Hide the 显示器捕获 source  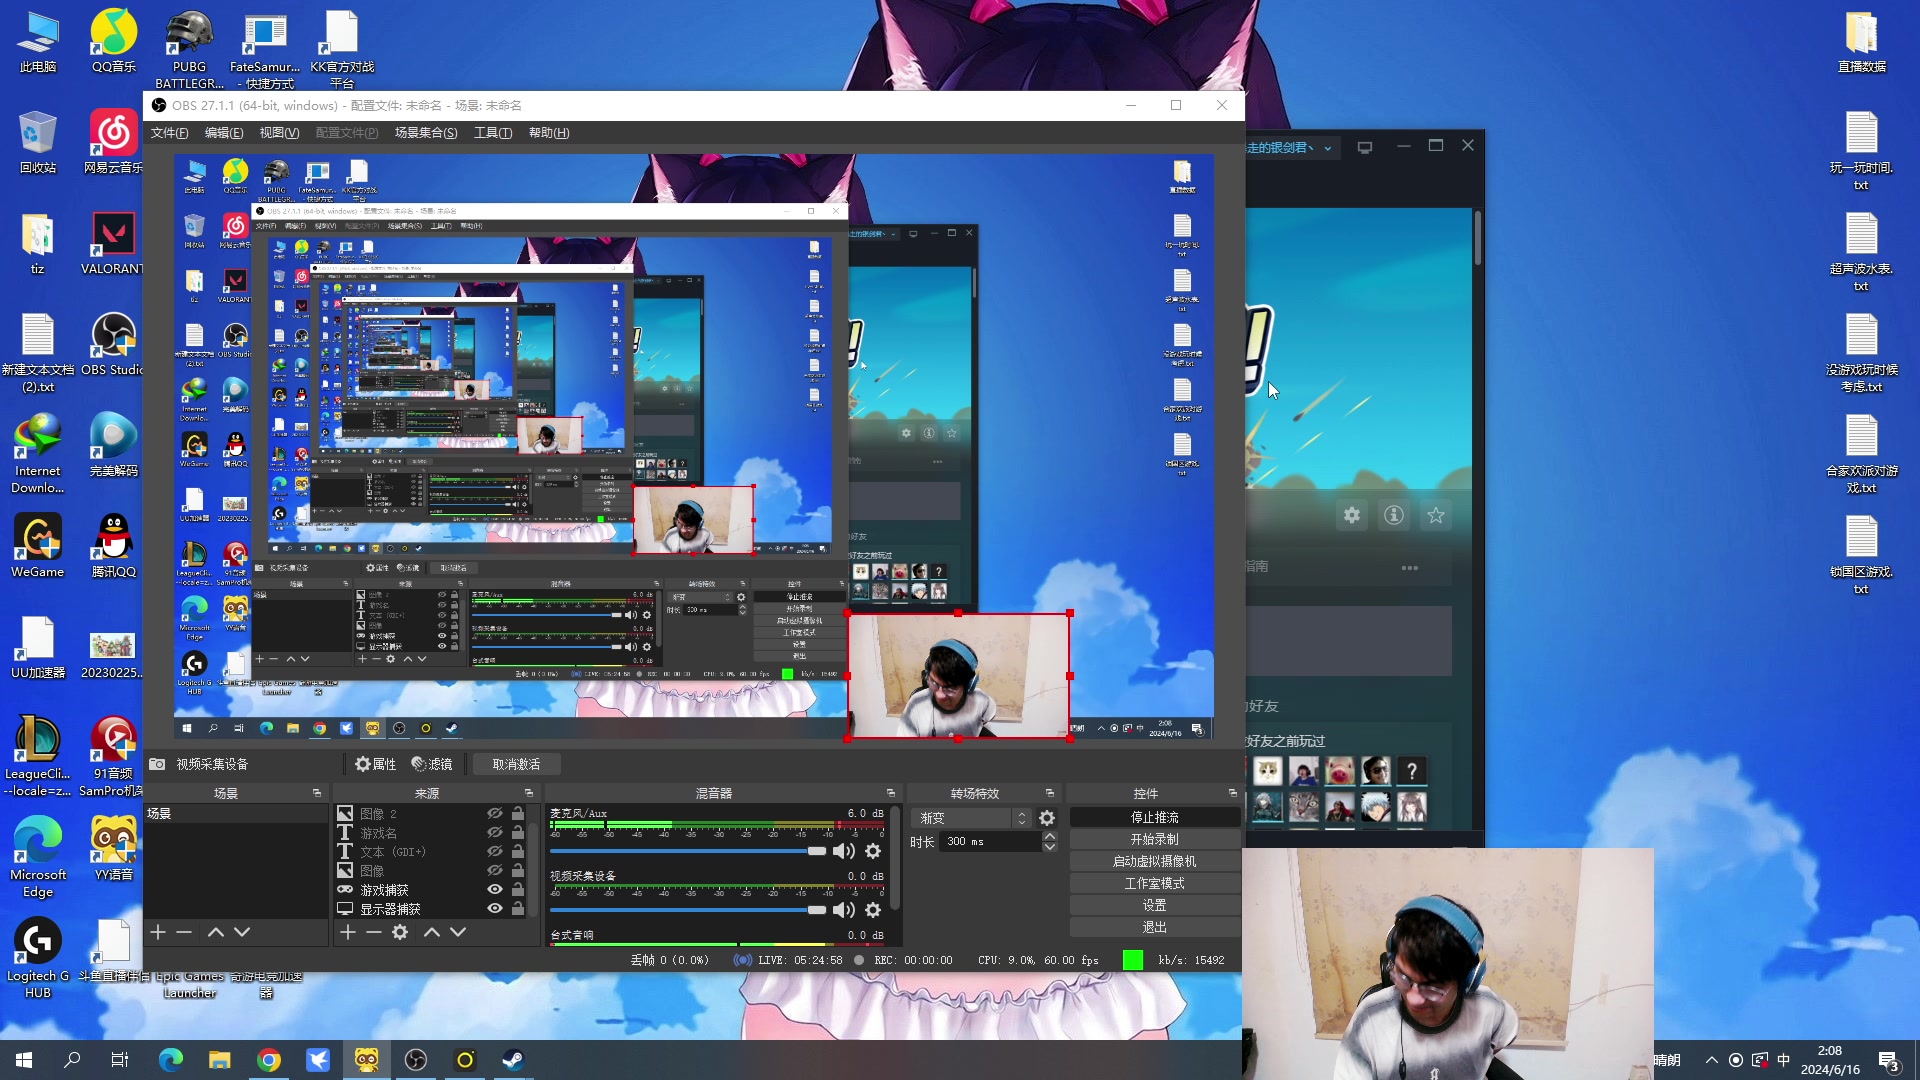click(x=494, y=909)
